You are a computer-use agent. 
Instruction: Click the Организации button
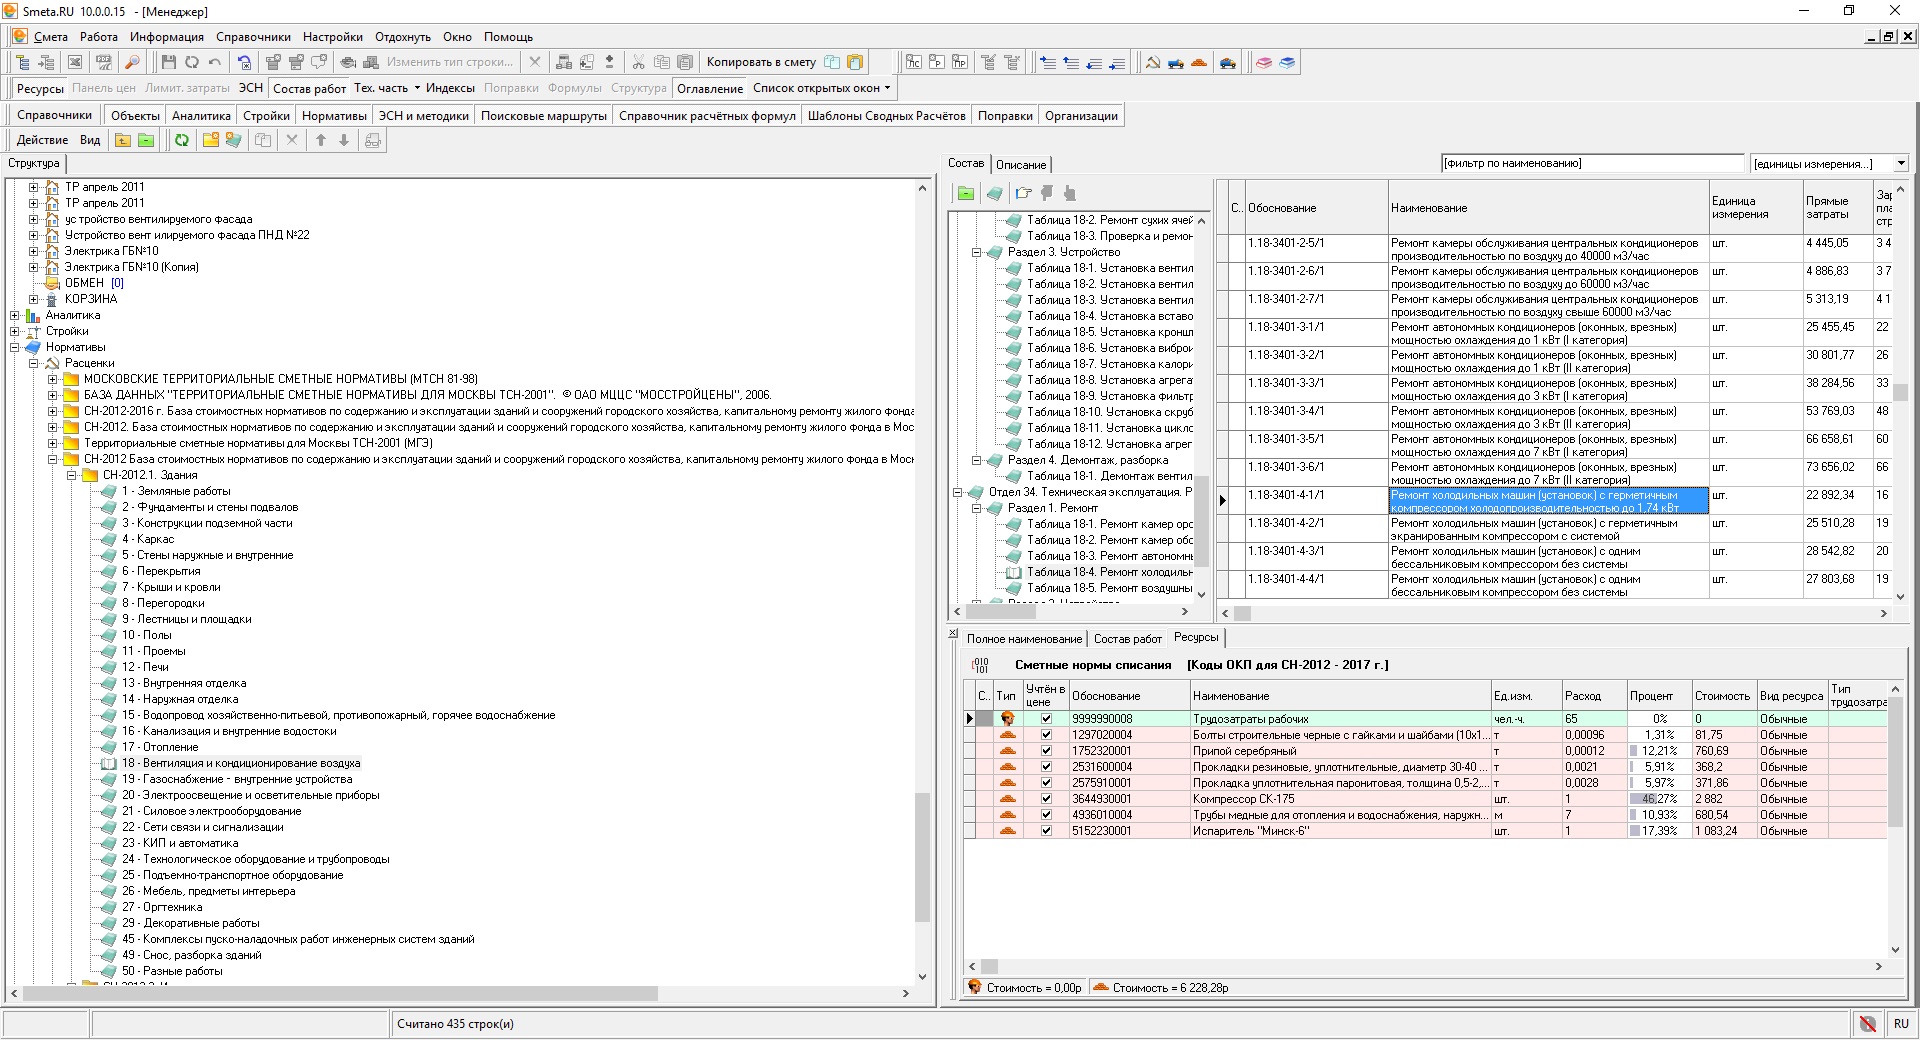pos(1081,115)
